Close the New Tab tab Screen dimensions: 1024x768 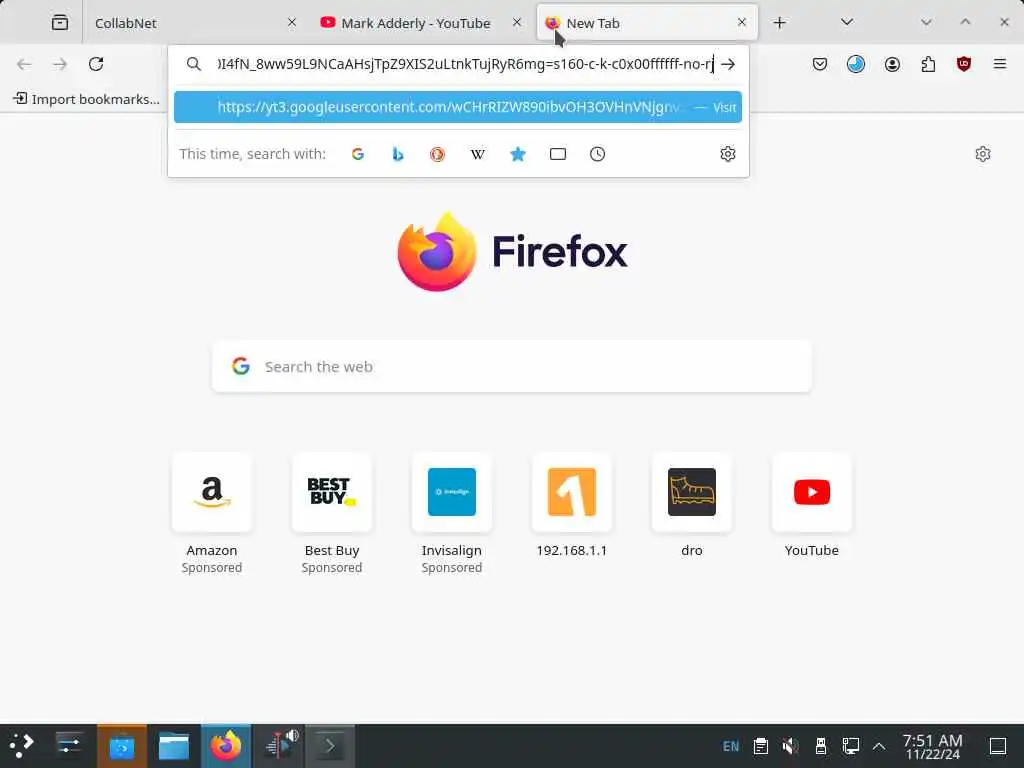tap(741, 22)
